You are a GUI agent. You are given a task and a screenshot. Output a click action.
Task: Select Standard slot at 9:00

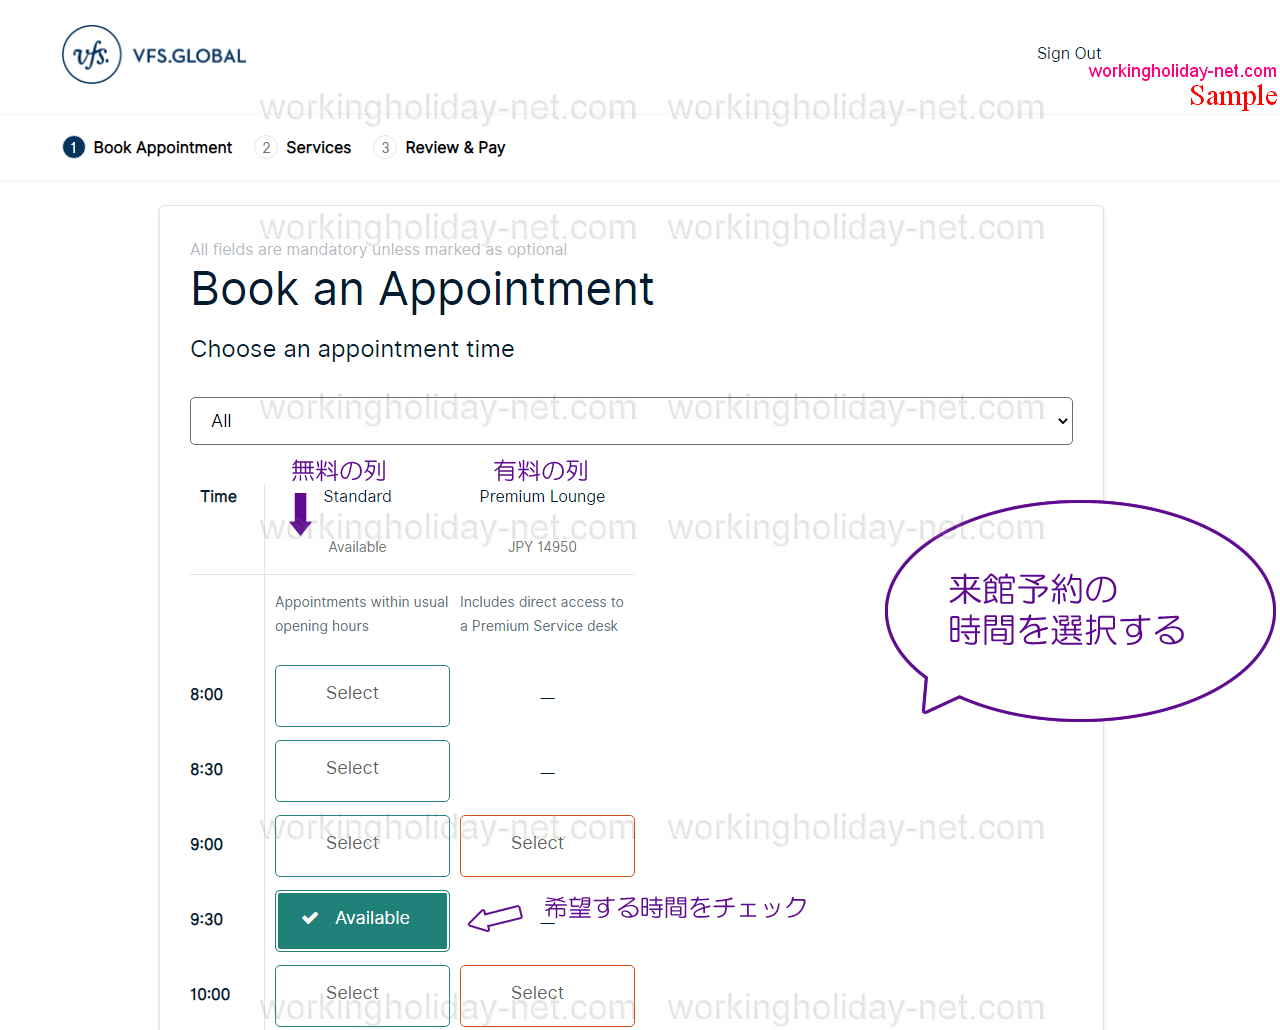pyautogui.click(x=362, y=846)
